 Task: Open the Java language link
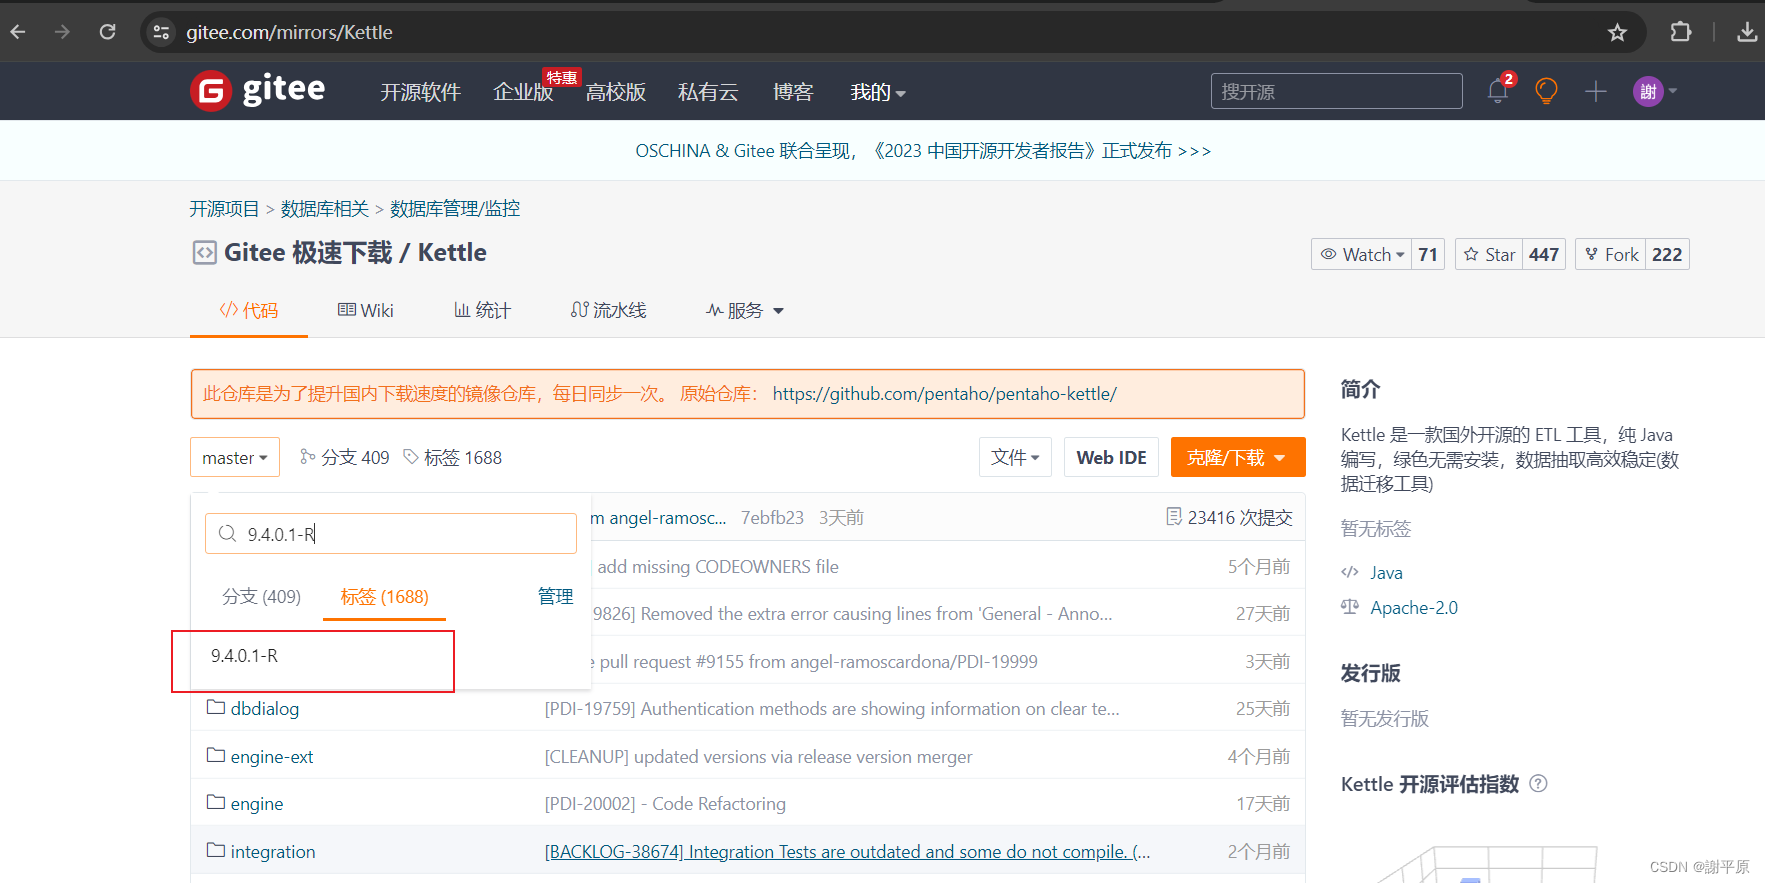pos(1386,573)
